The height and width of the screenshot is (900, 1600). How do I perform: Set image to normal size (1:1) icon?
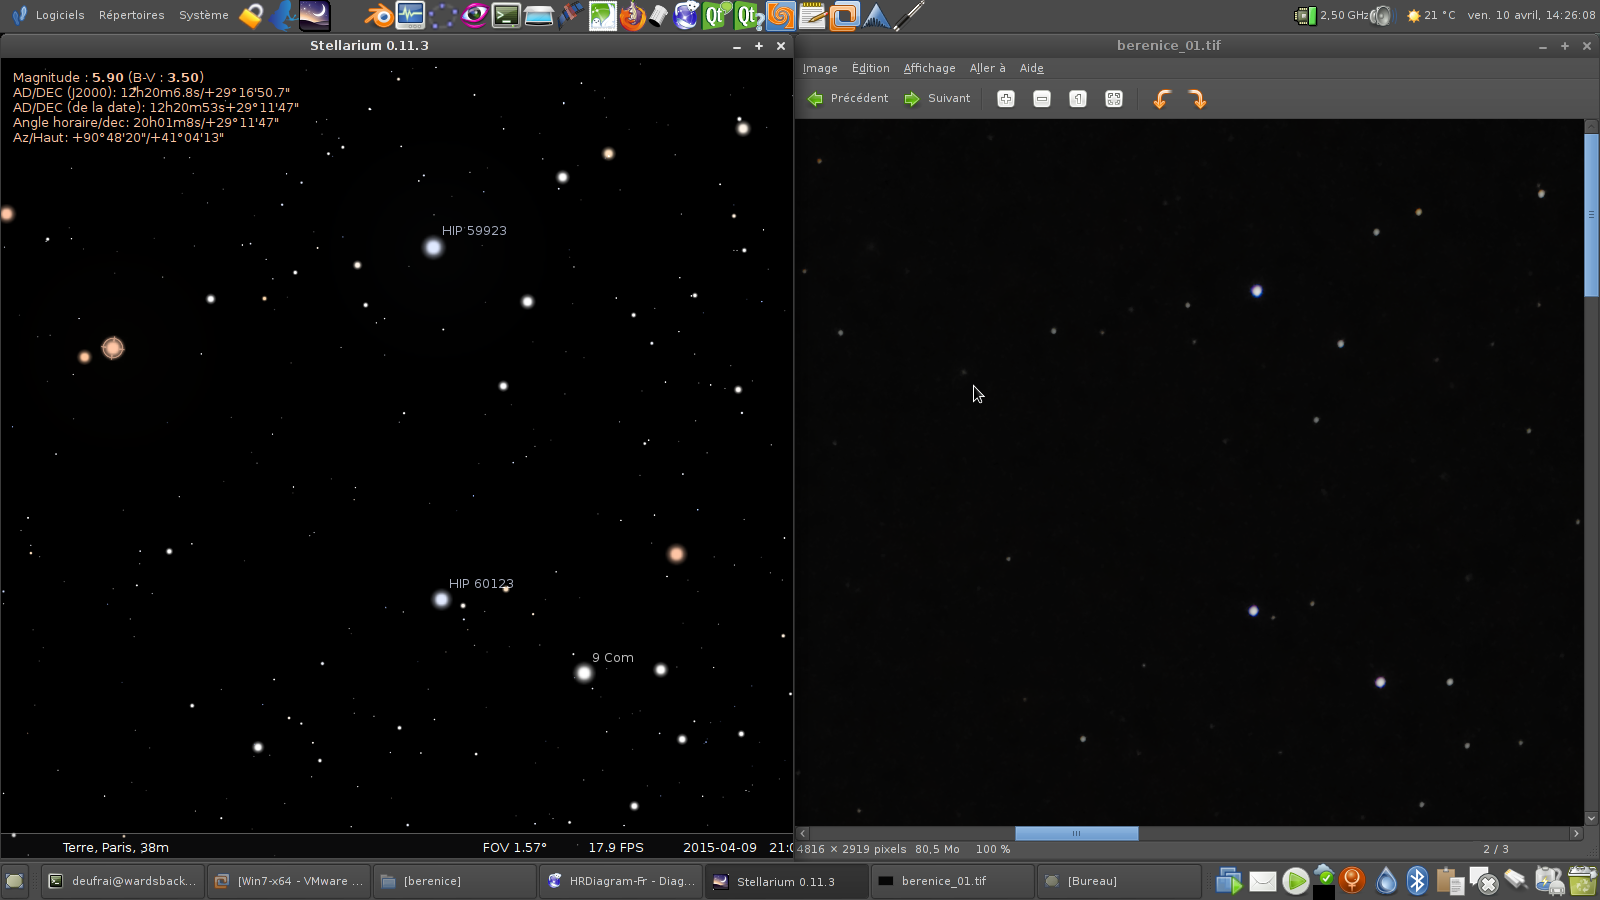[x=1078, y=98]
